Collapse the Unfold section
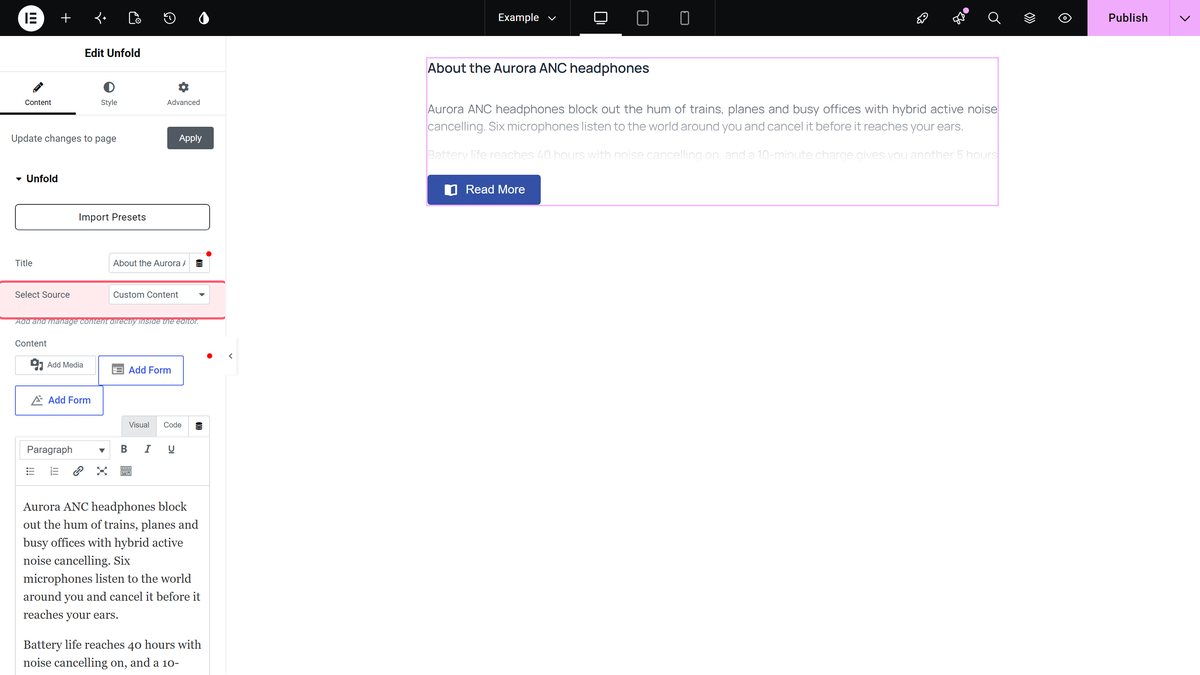 point(37,179)
